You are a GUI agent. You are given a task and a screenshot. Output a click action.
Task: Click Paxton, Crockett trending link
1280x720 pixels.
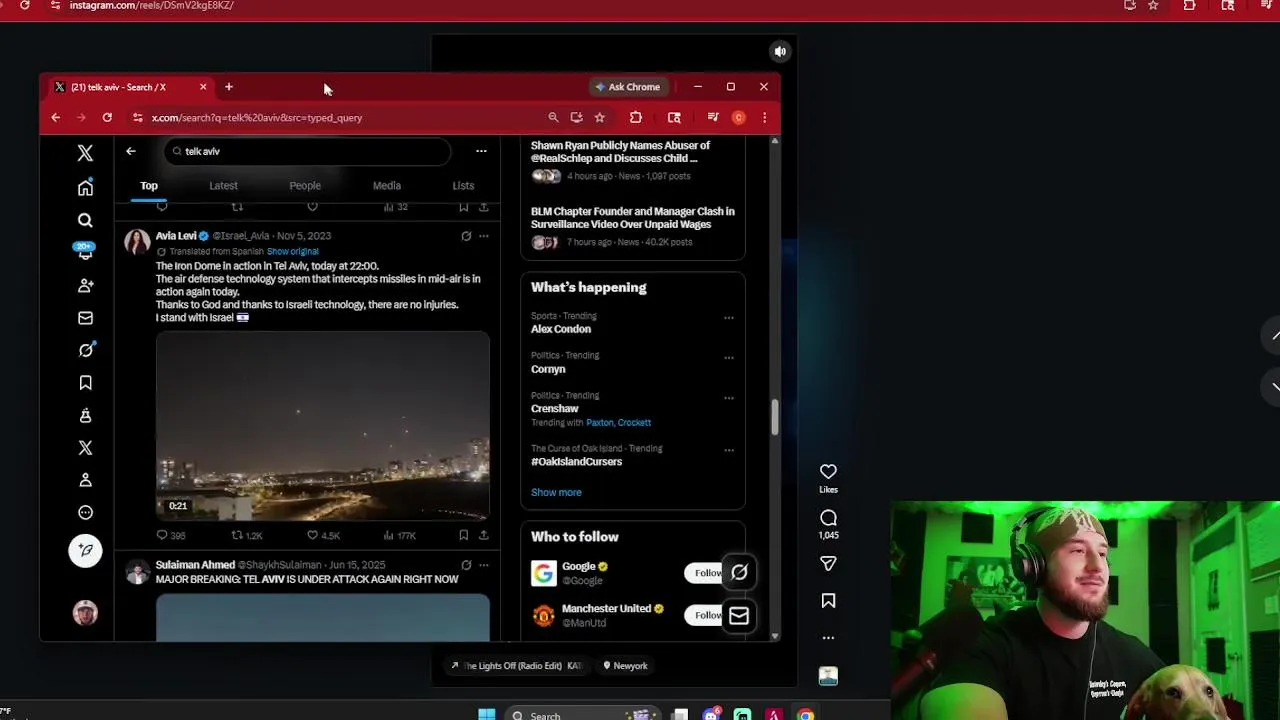[618, 423]
